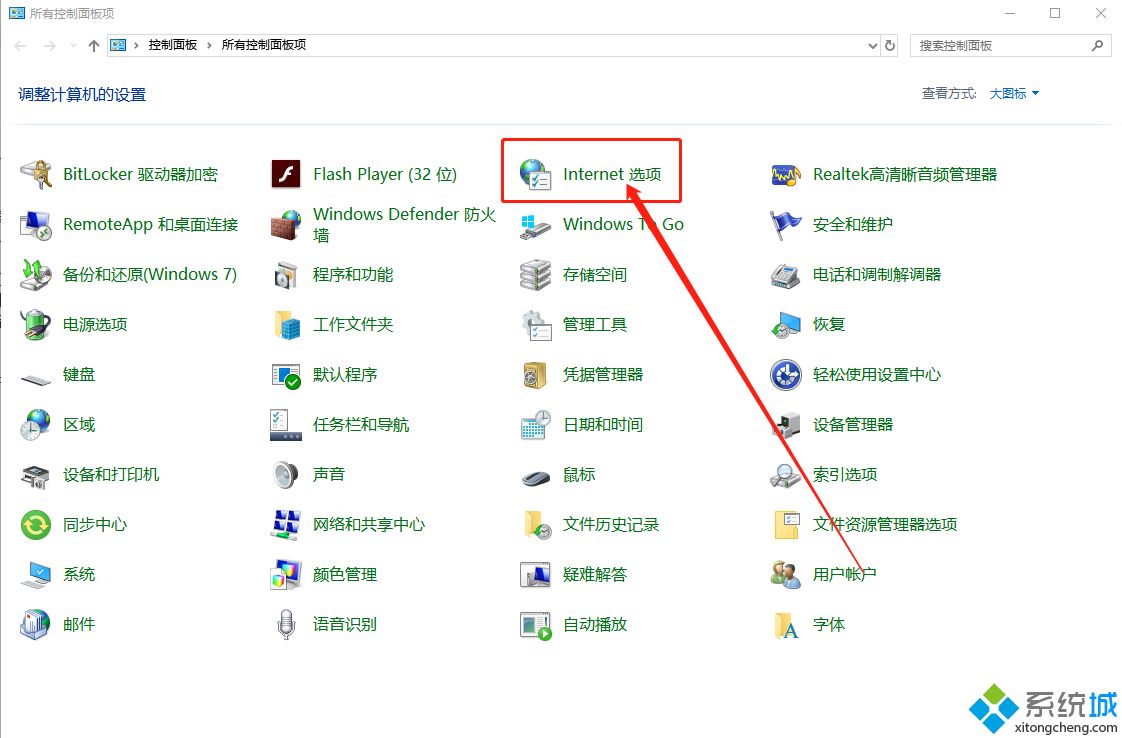Expand the chevron after 控制面板 breadcrumb
The width and height of the screenshot is (1122, 738).
[x=209, y=45]
